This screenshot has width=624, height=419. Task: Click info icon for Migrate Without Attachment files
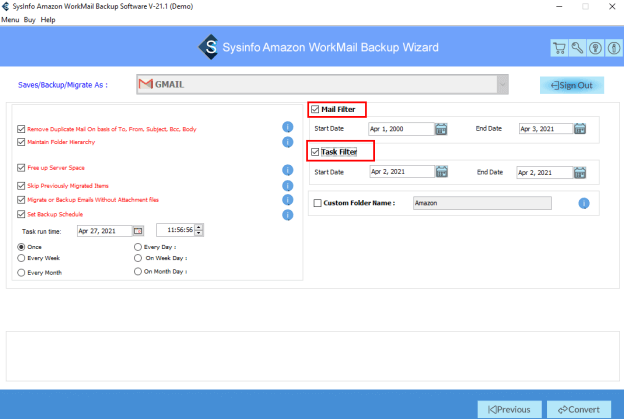[288, 200]
